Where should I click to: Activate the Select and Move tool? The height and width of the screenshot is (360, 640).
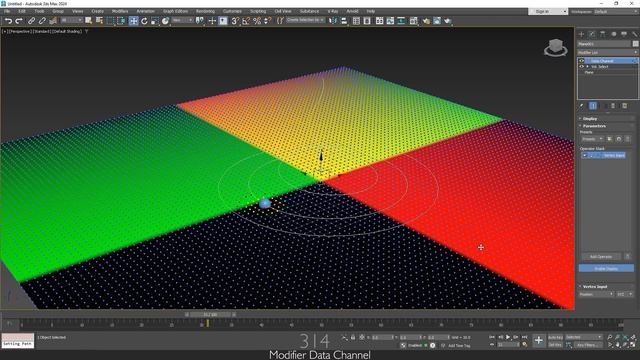click(133, 21)
